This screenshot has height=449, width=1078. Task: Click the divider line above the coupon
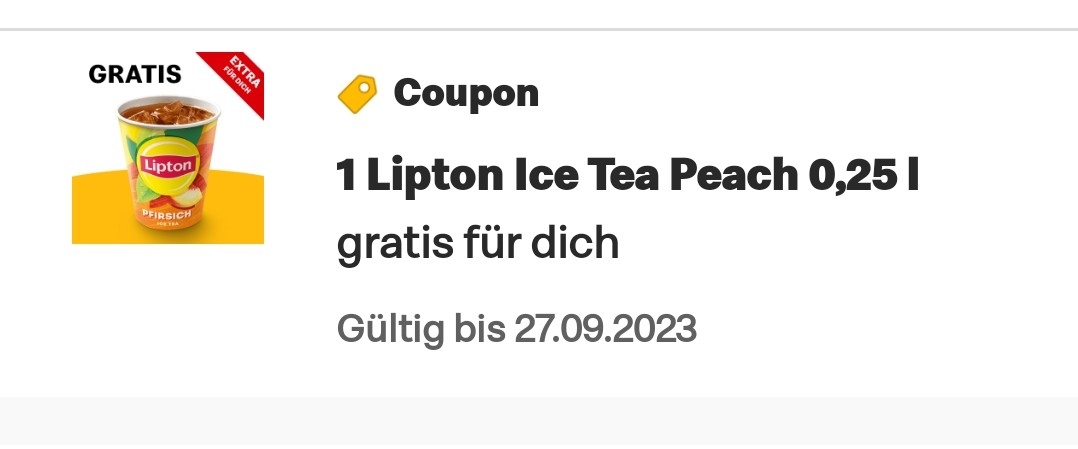point(539,30)
